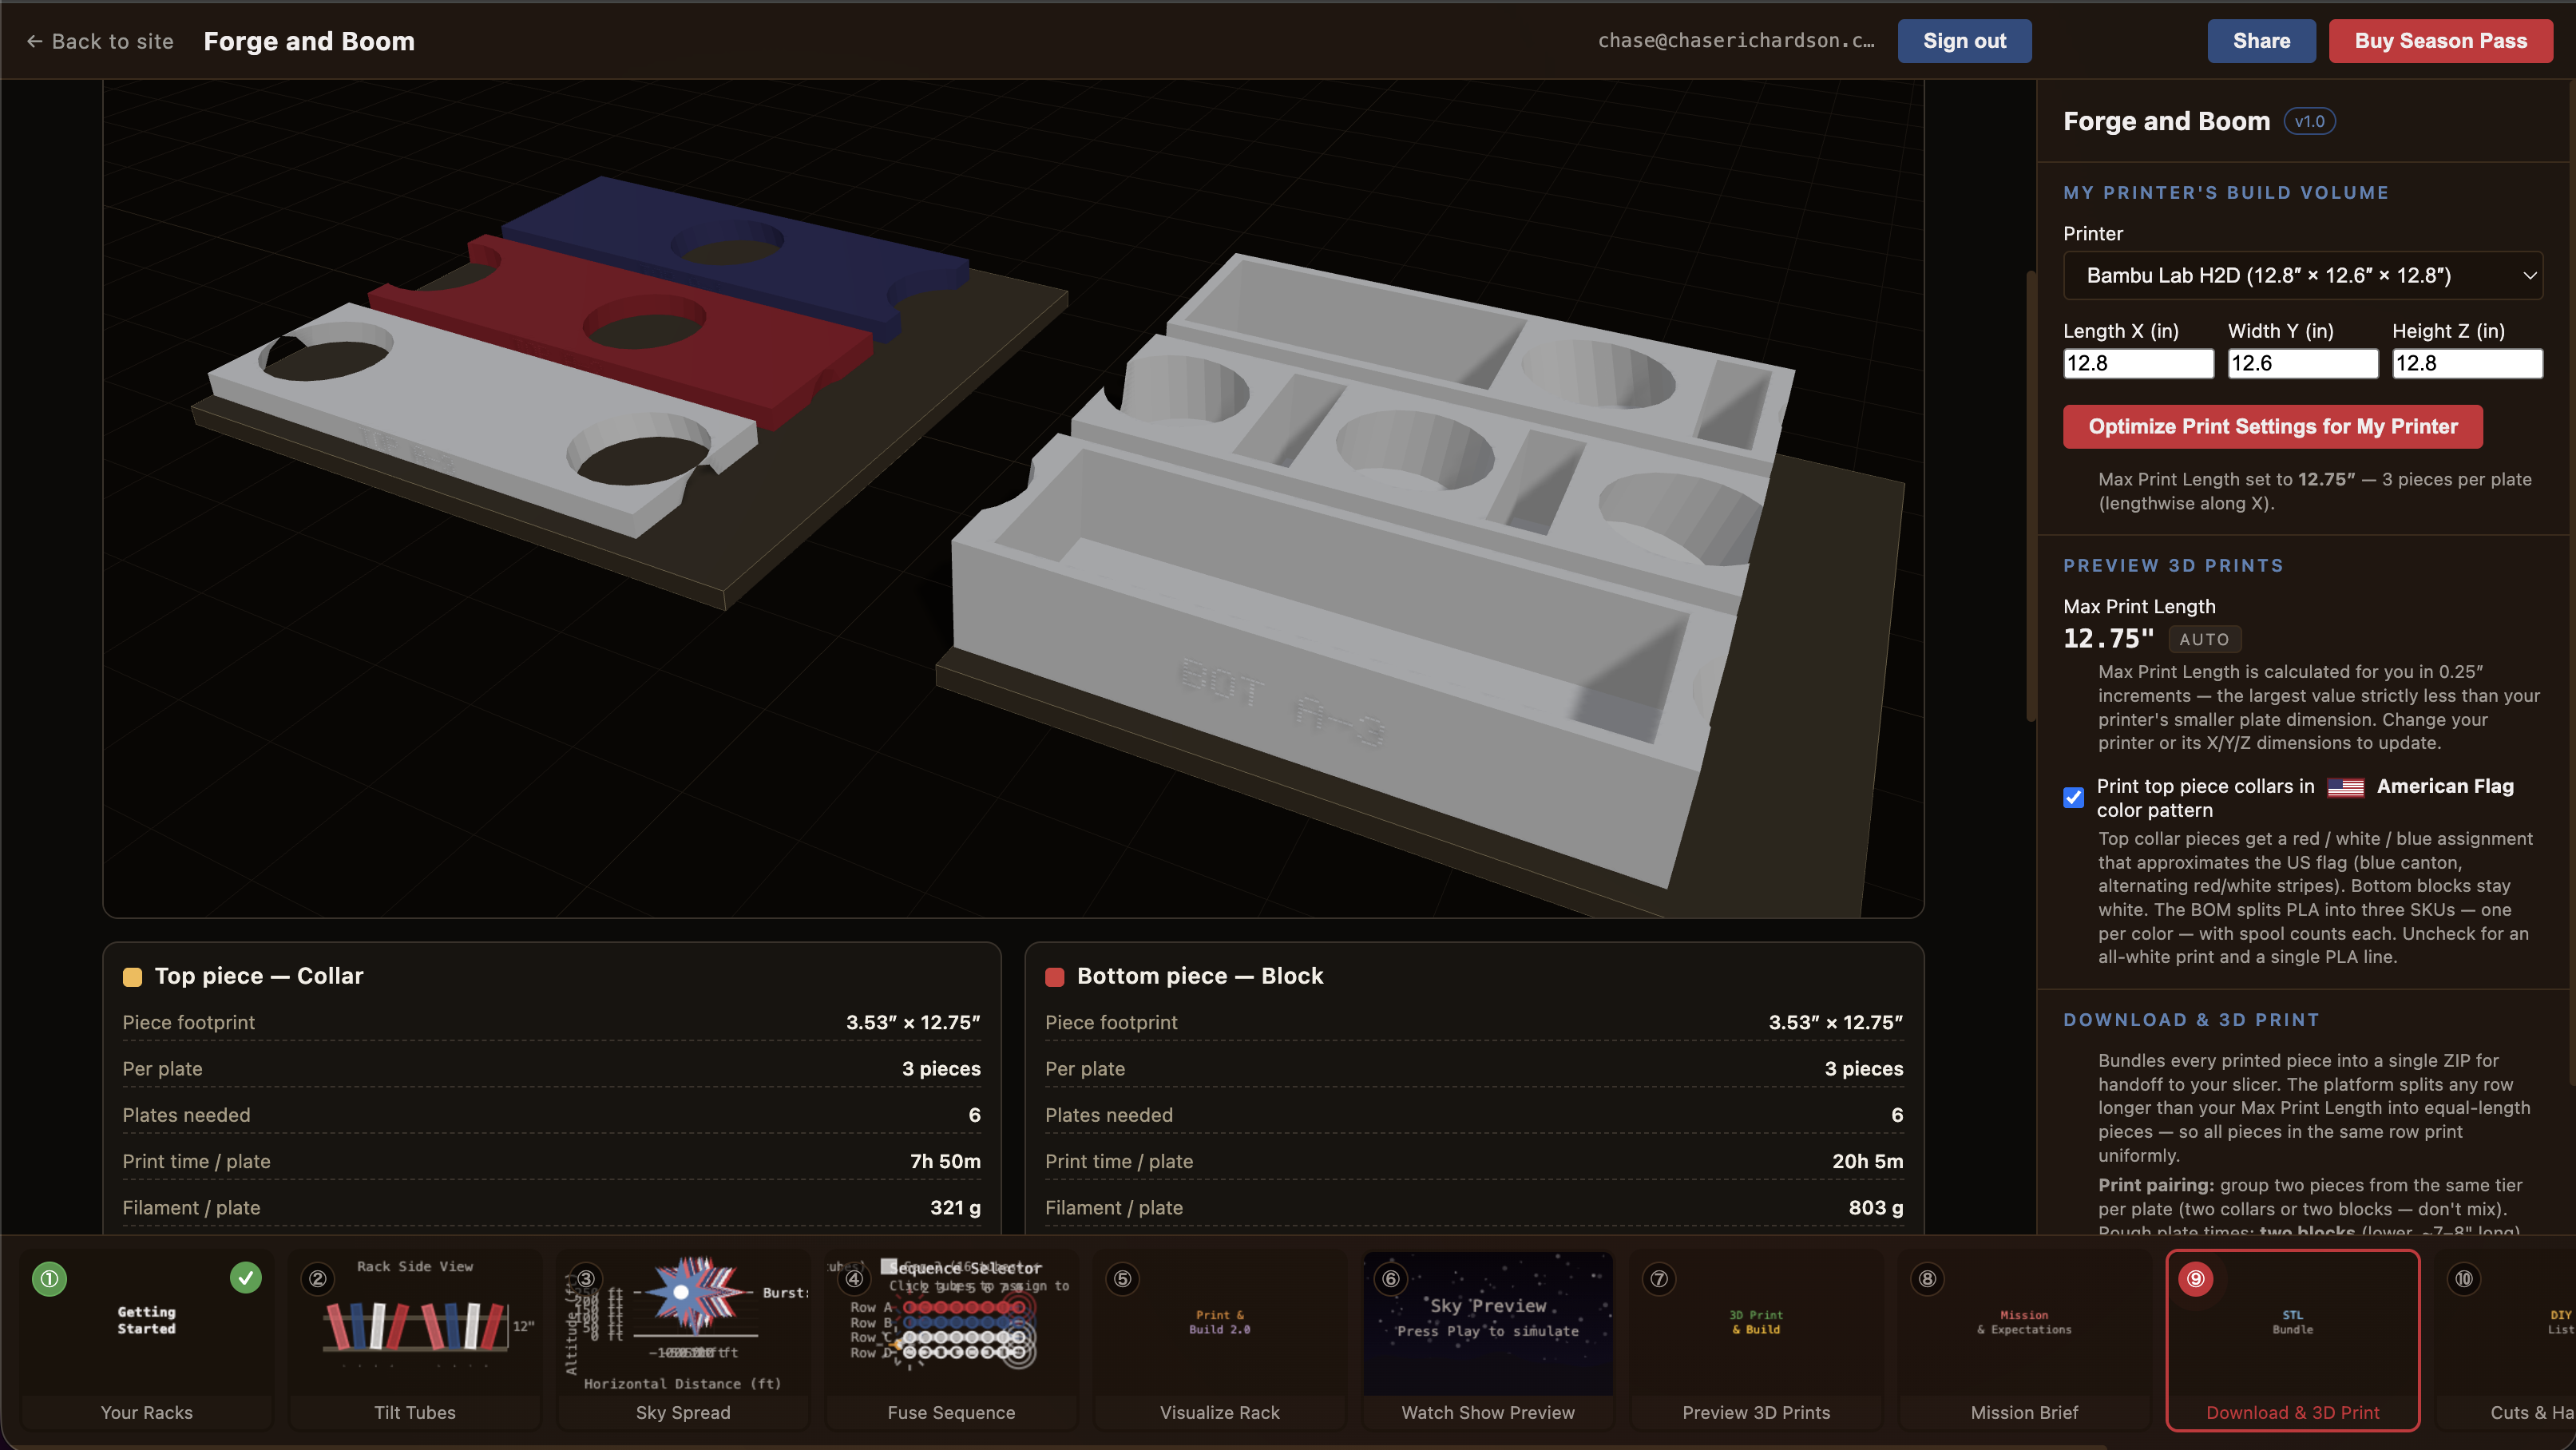The image size is (2576, 1450).
Task: Click the step 1 numbered circle badge
Action: tap(49, 1278)
